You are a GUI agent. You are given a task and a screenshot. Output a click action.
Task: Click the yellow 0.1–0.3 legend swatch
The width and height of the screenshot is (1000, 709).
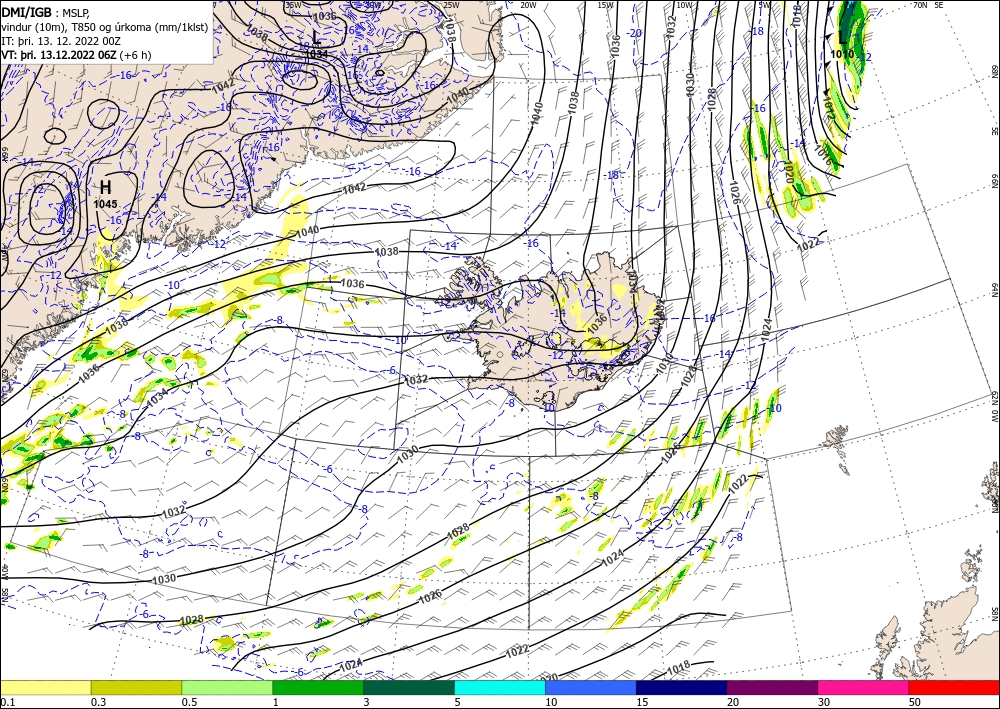point(45,687)
